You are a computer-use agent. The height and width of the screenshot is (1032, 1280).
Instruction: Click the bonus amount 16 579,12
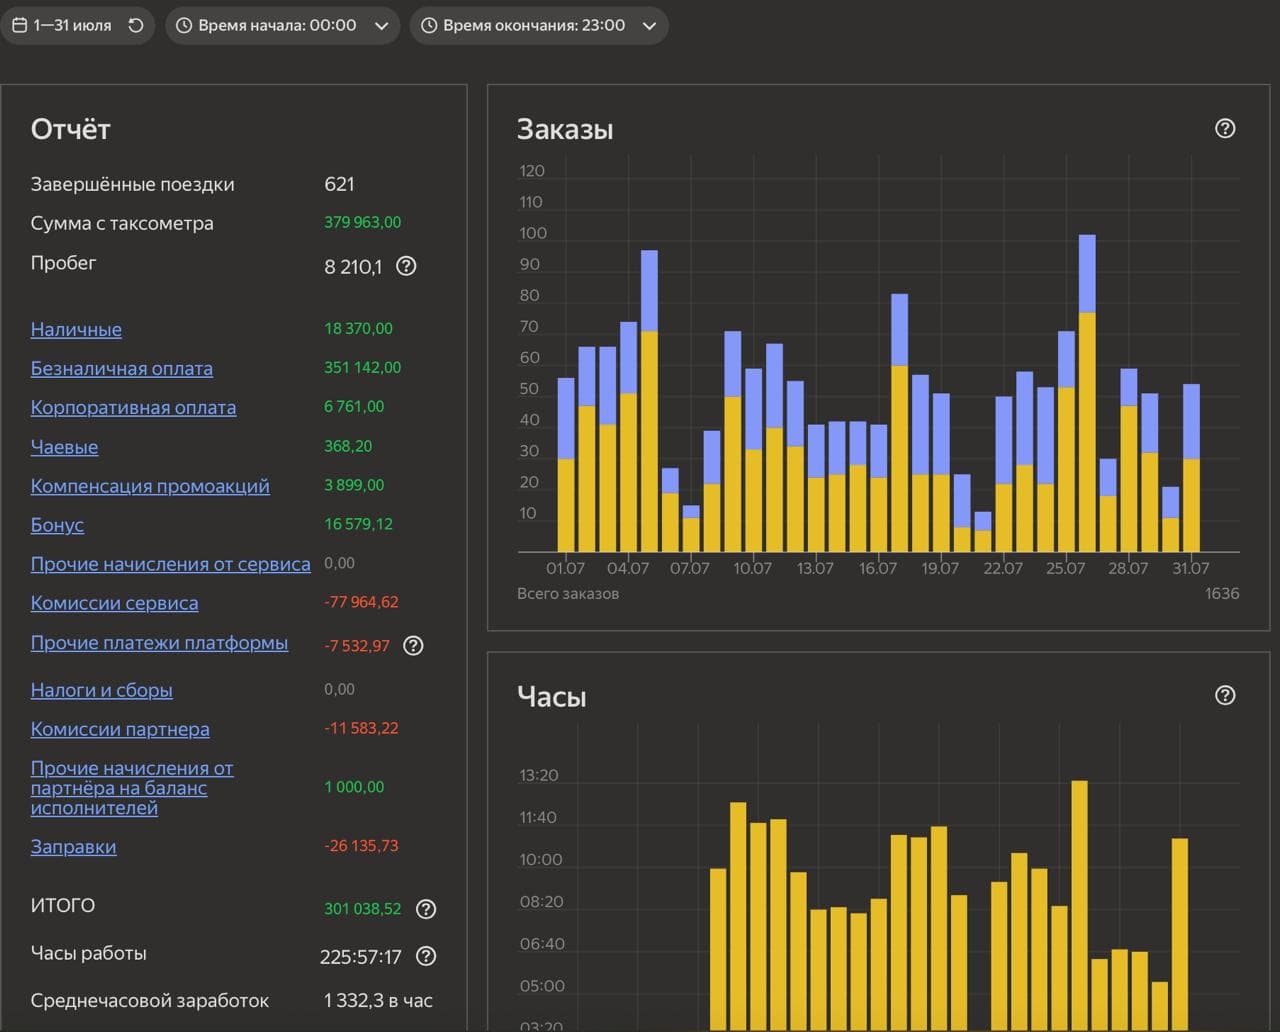click(x=358, y=524)
